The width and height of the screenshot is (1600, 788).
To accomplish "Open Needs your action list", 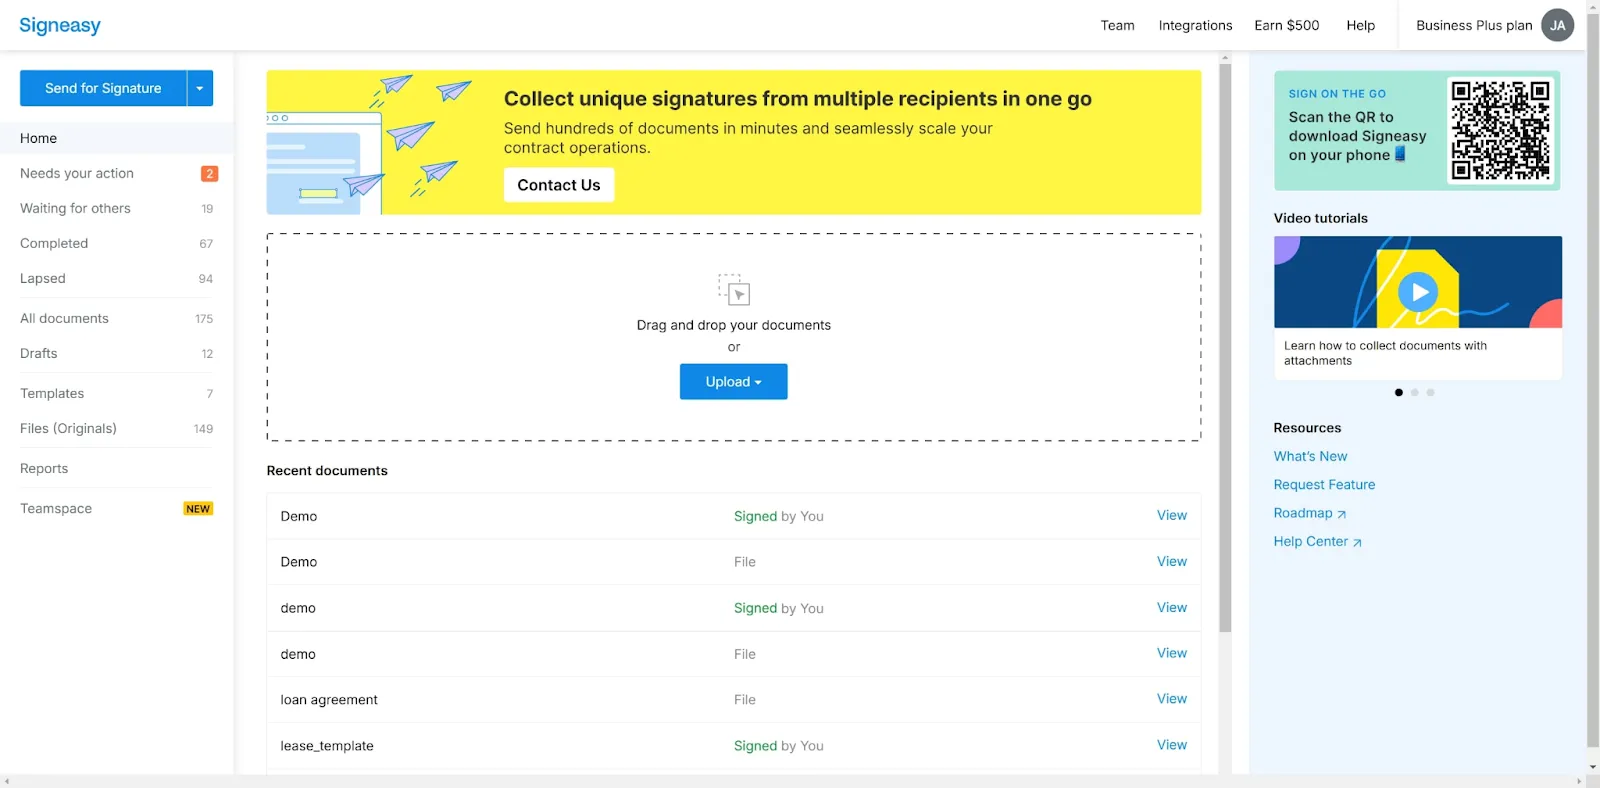I will pyautogui.click(x=117, y=173).
